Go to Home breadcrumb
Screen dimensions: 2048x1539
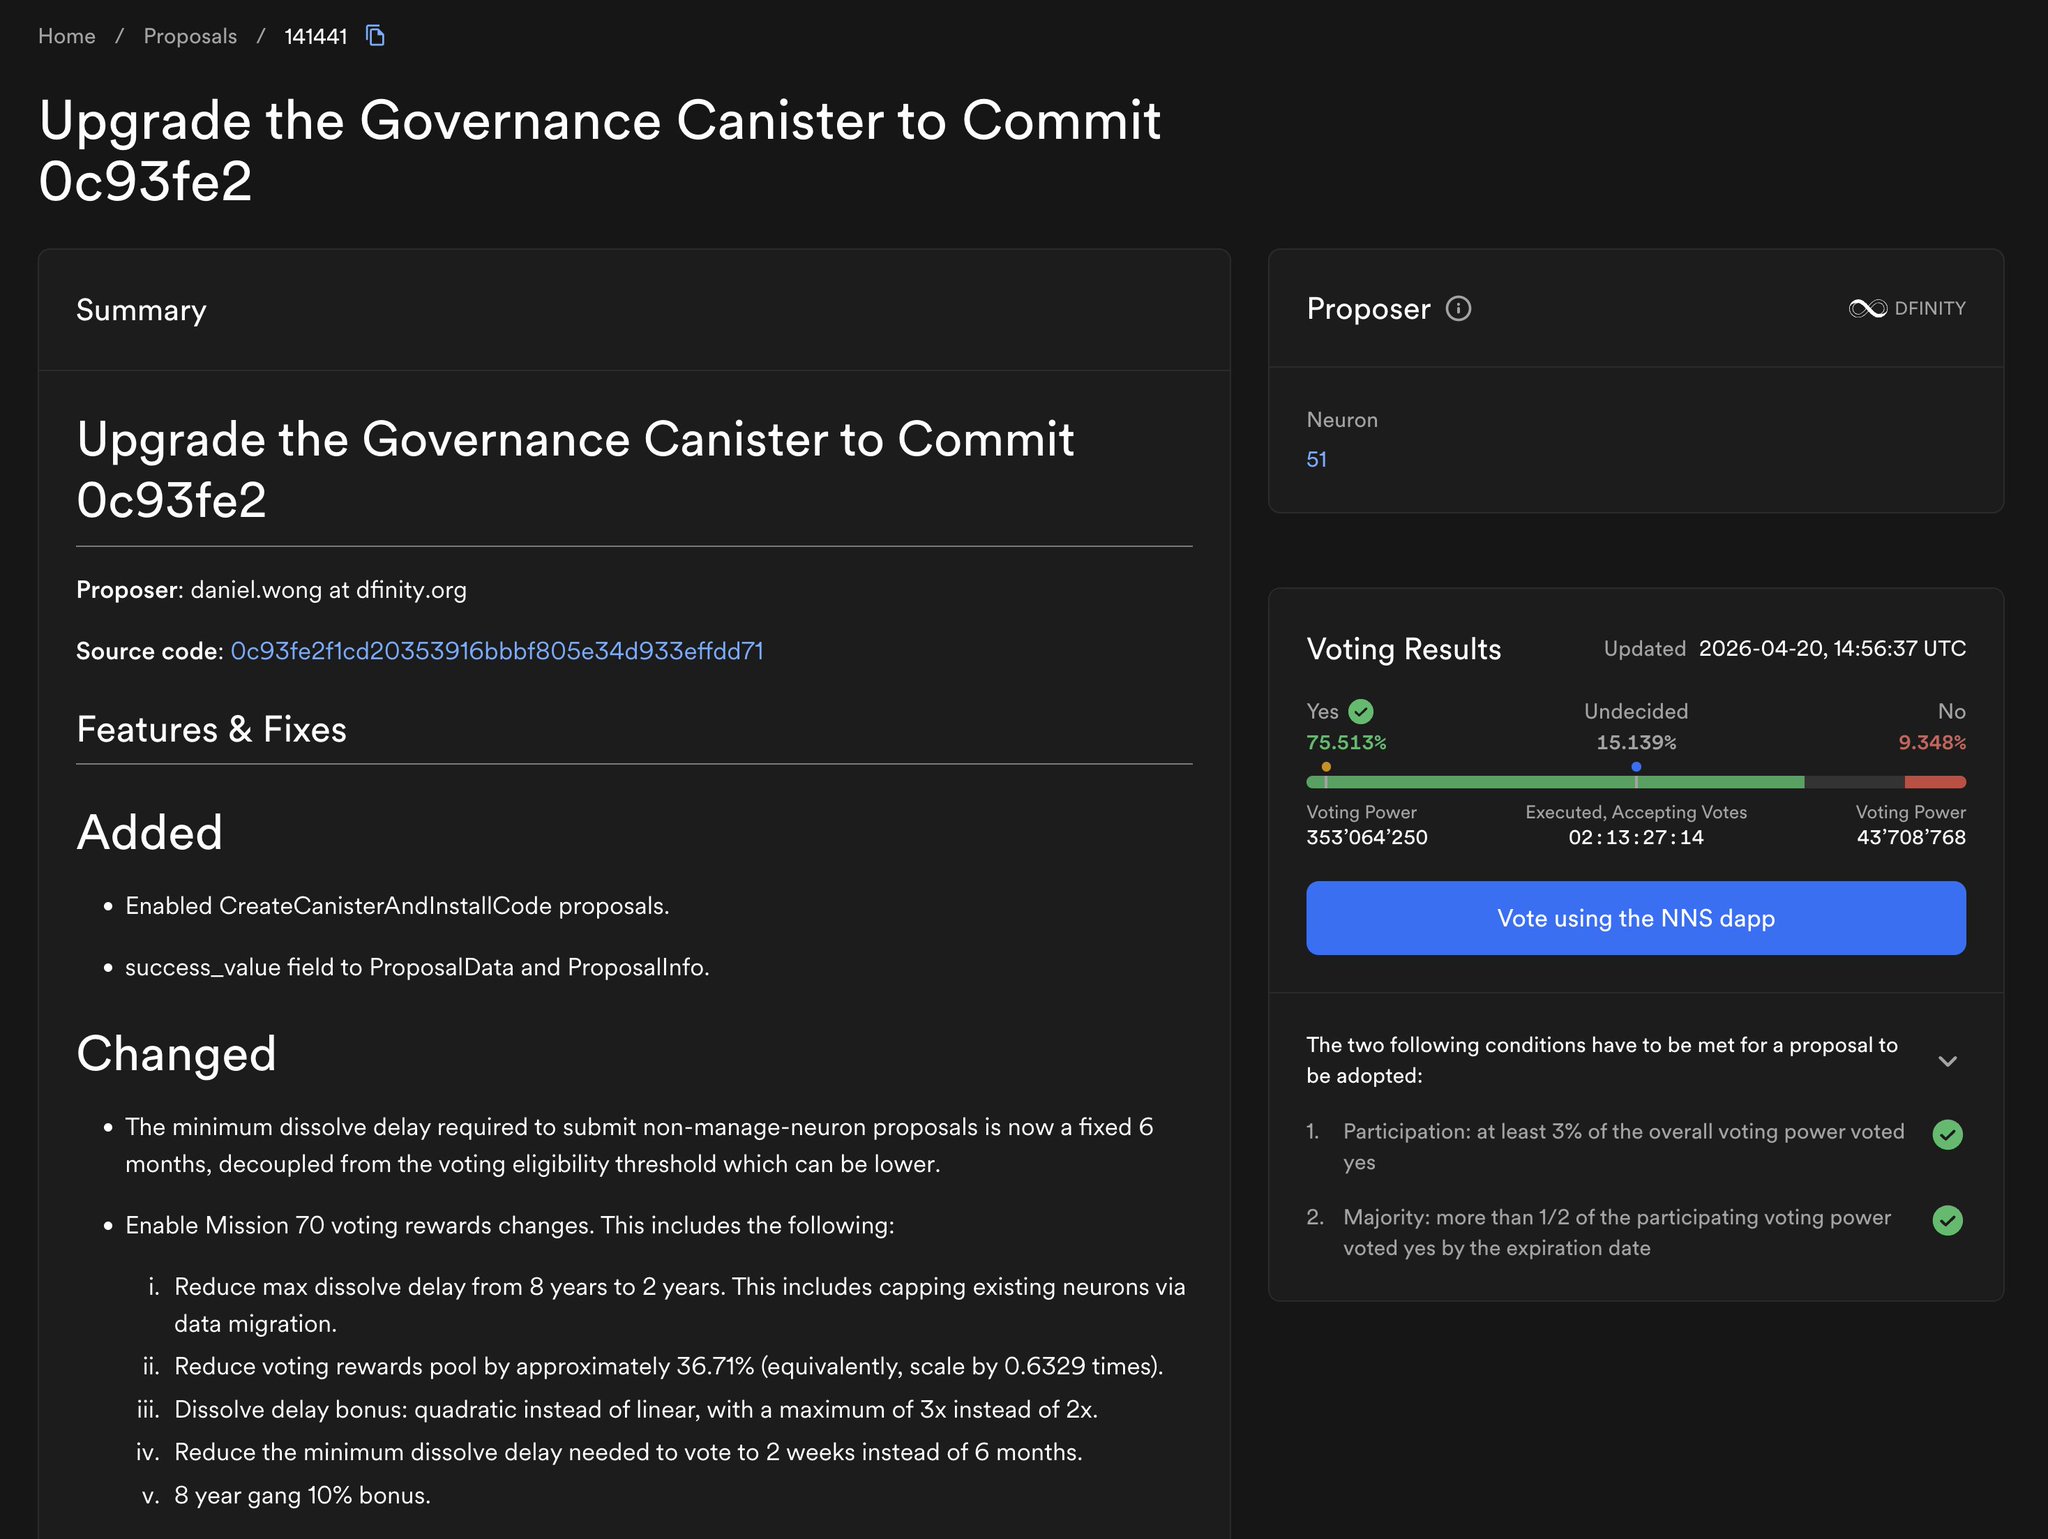pos(67,36)
